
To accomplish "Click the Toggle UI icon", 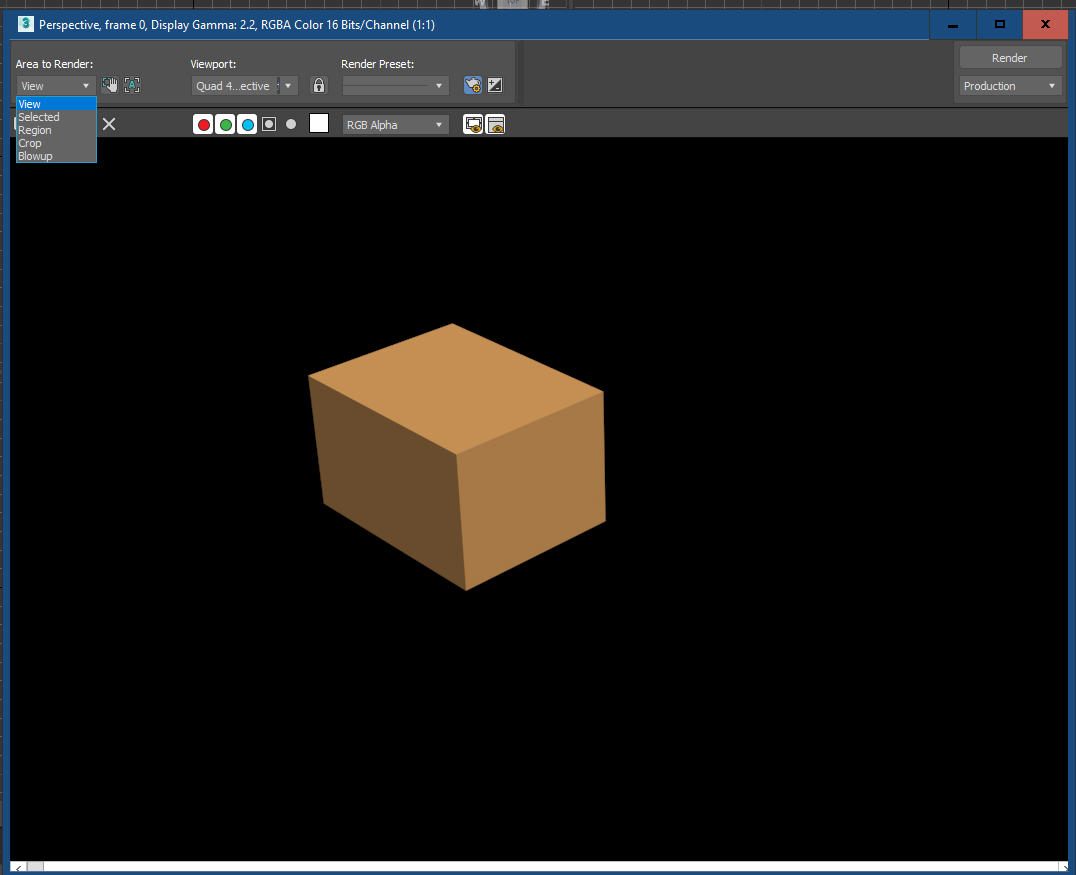I will click(x=496, y=124).
